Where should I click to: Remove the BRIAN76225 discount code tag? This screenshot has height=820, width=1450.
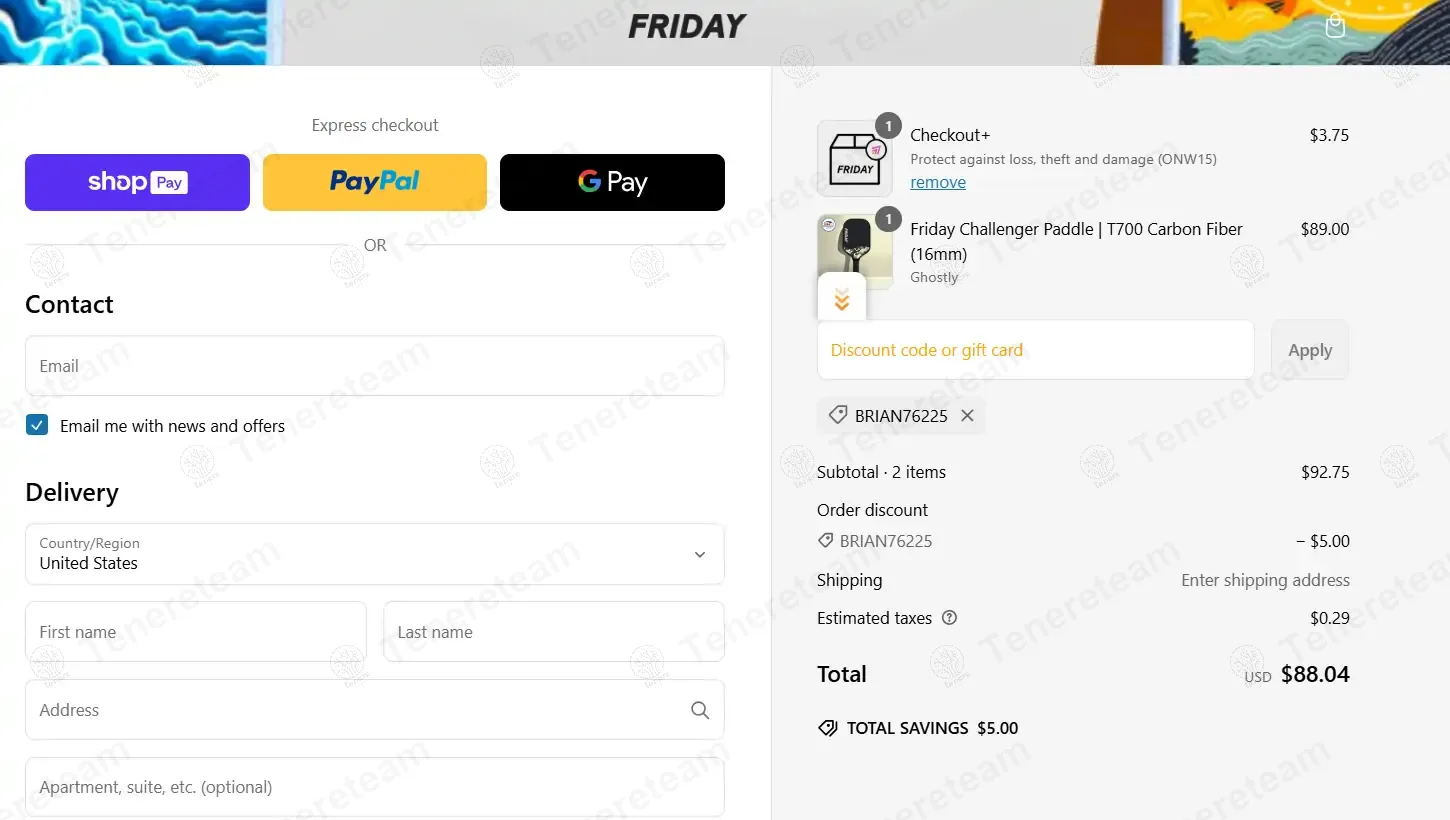[967, 416]
